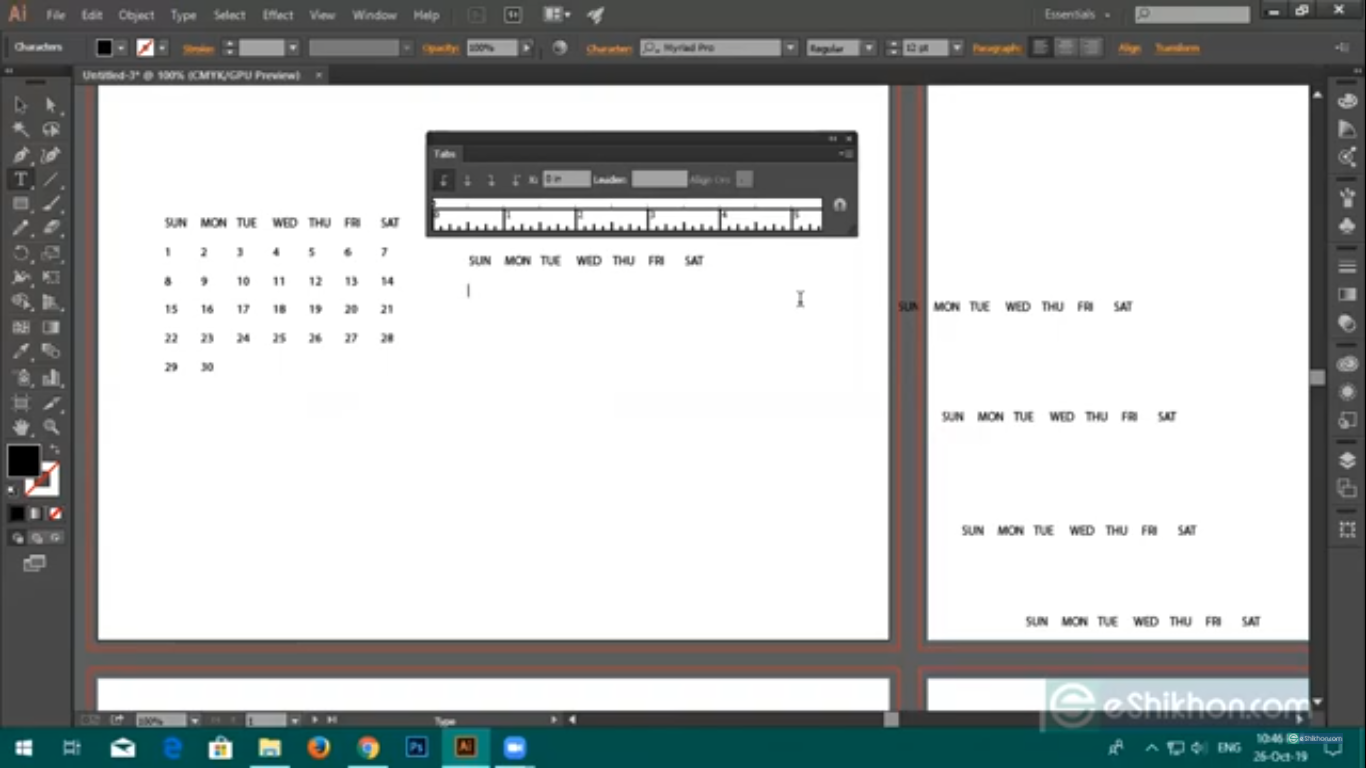Open the Layers panel from the right dock
Screen dimensions: 1366x768
point(1346,457)
